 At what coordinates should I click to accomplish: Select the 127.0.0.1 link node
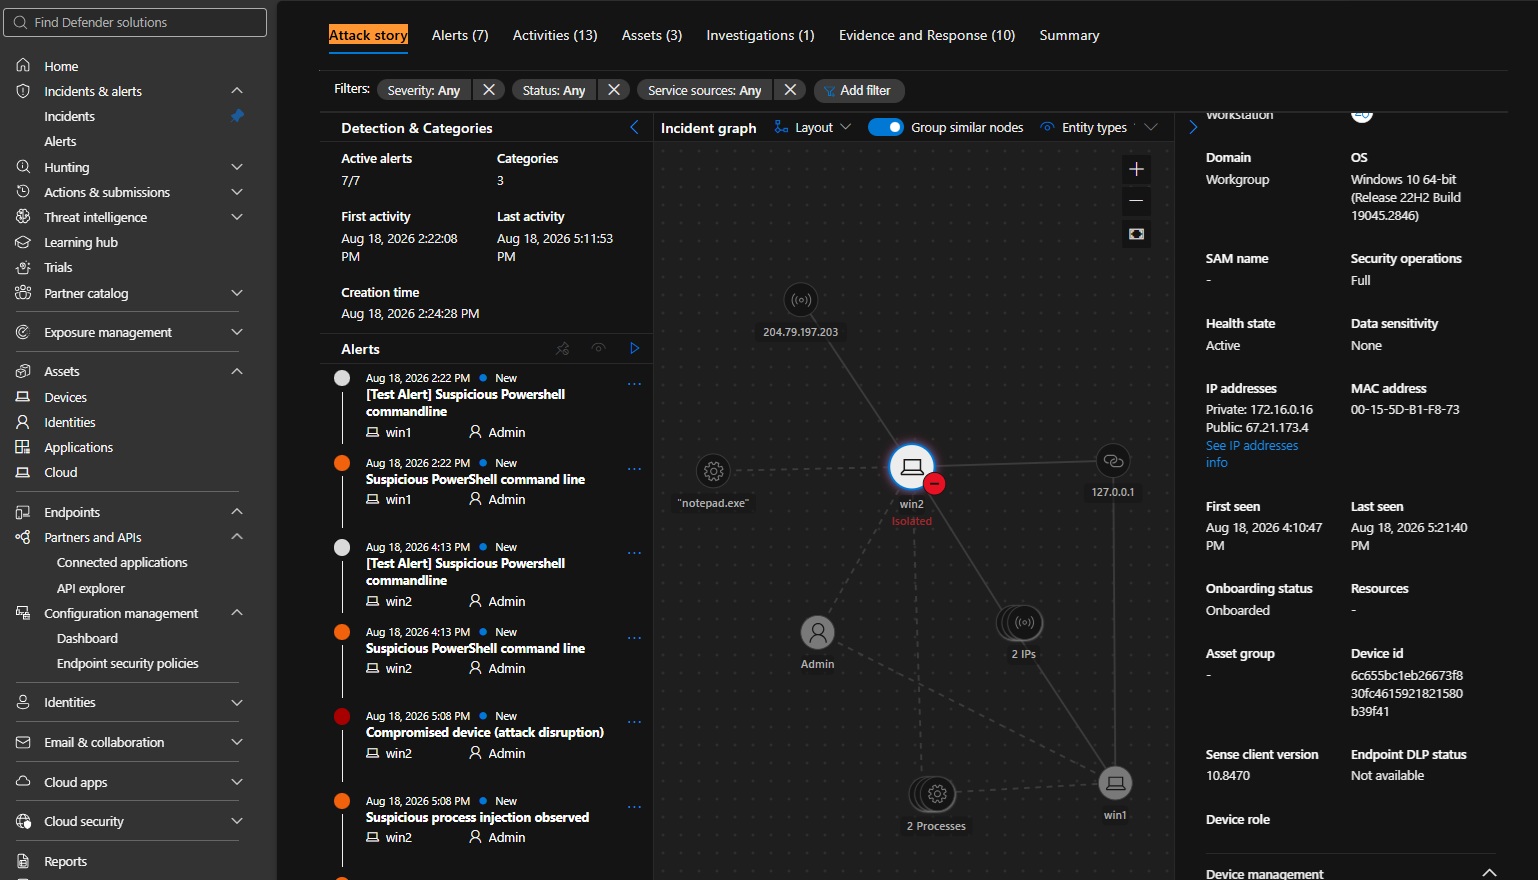click(x=1113, y=461)
